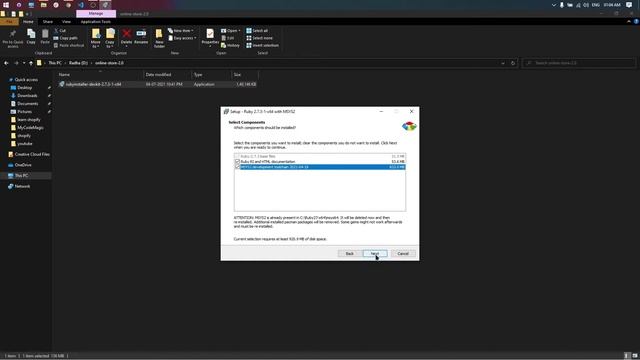Open Documents in the navigation pane
The height and width of the screenshot is (360, 640).
tap(27, 104)
